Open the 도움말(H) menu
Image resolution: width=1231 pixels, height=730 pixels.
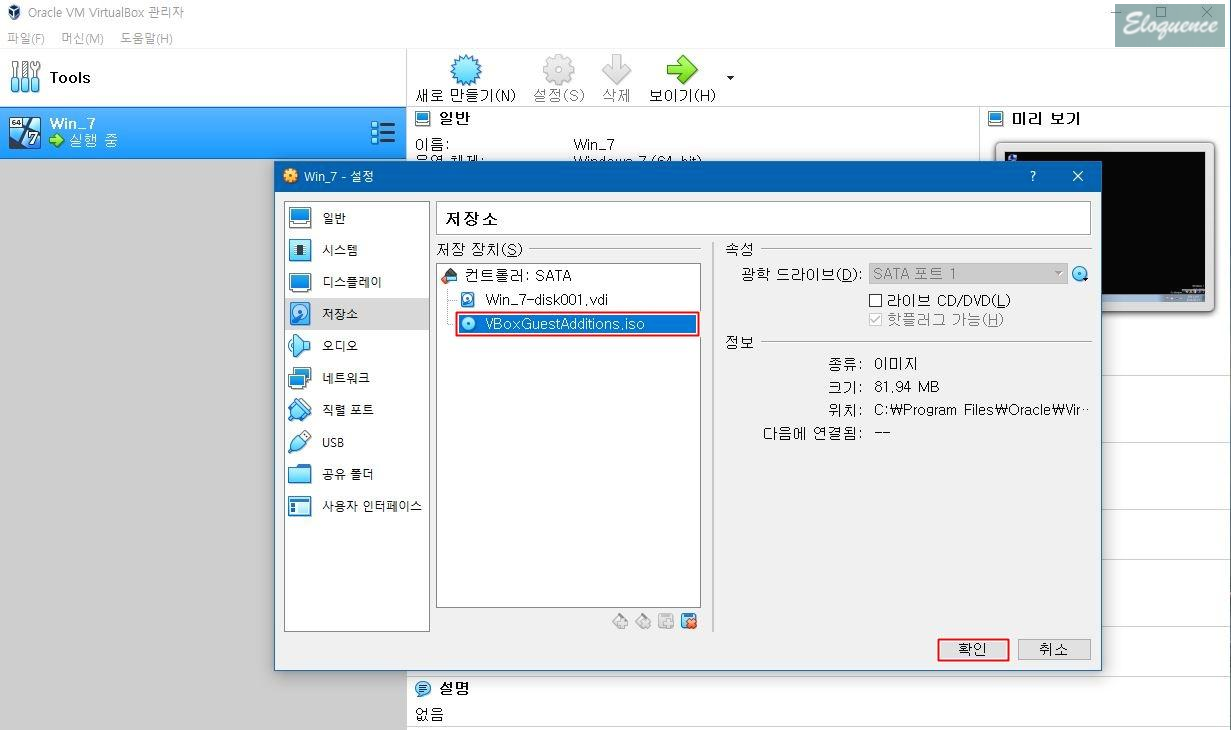tap(146, 38)
